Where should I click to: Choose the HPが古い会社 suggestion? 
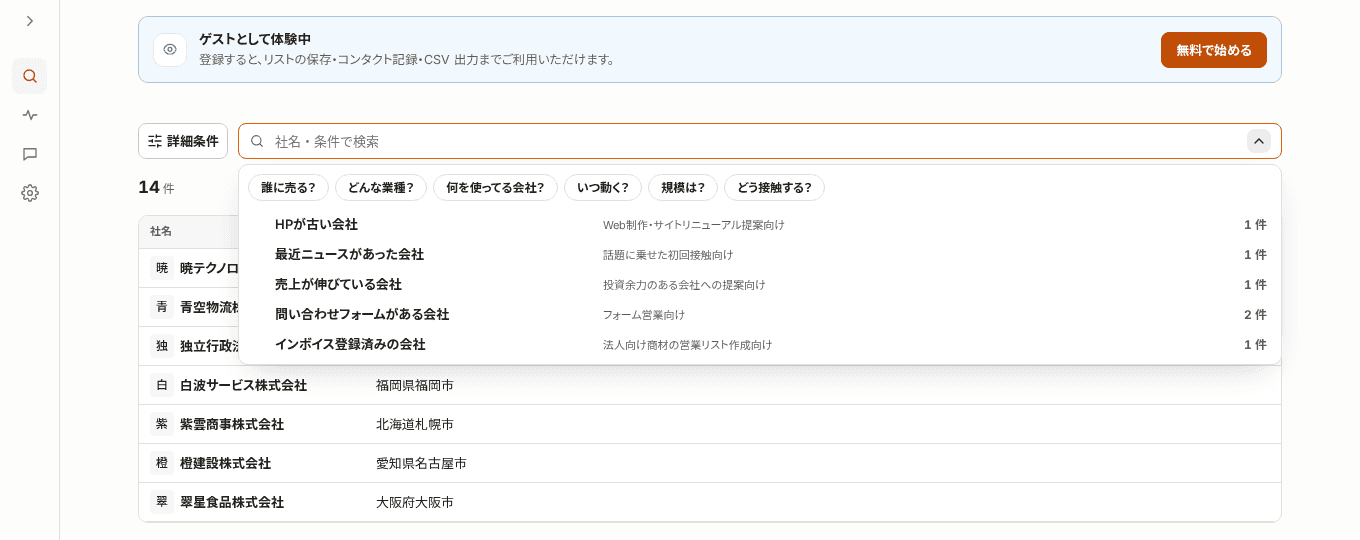click(x=760, y=225)
